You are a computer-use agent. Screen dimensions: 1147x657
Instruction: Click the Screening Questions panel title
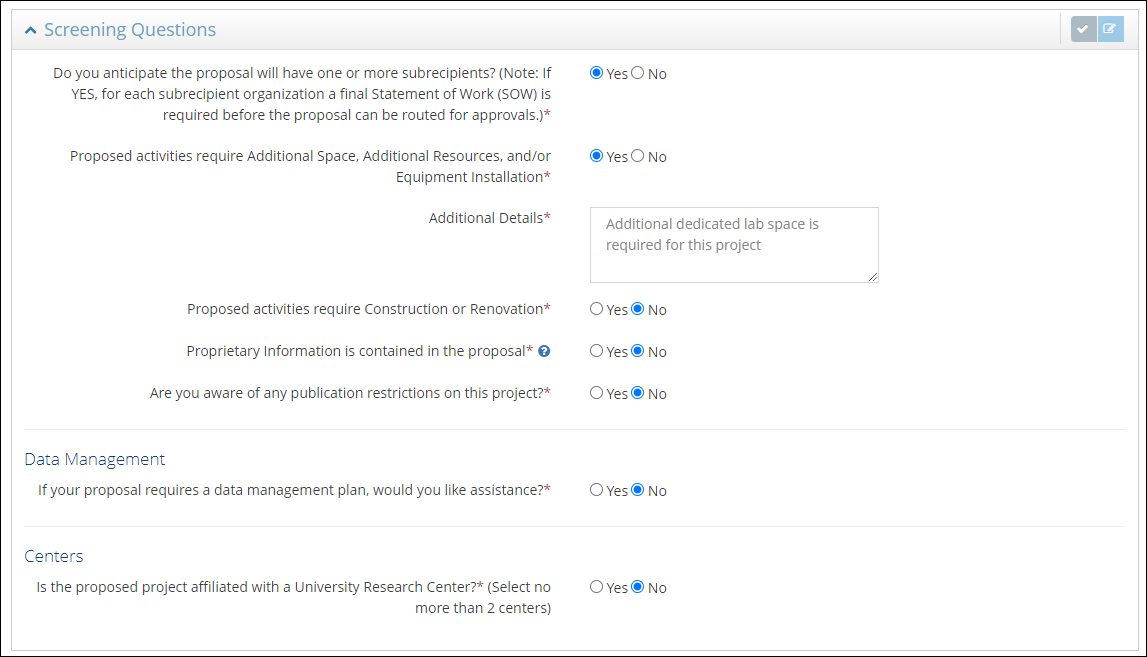[x=130, y=30]
